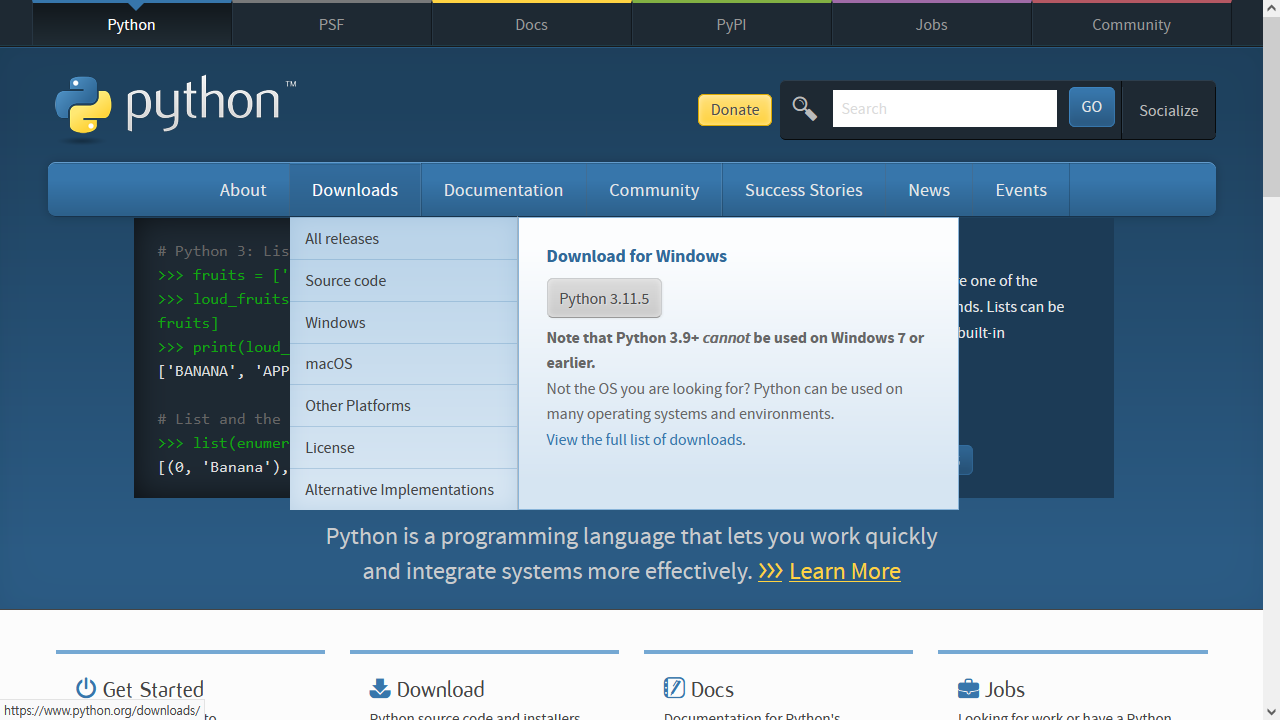Click the Python 3.11.5 download button

pyautogui.click(x=604, y=298)
